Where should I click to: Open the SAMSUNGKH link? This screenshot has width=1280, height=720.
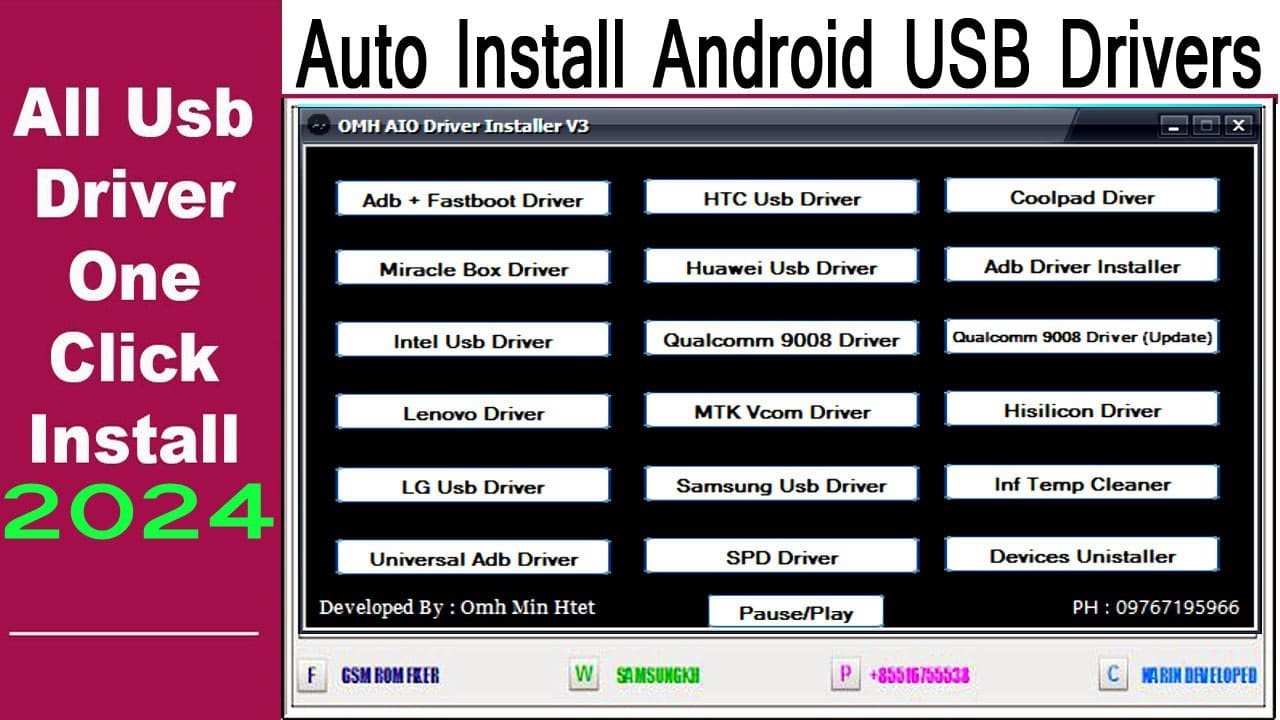click(x=658, y=676)
